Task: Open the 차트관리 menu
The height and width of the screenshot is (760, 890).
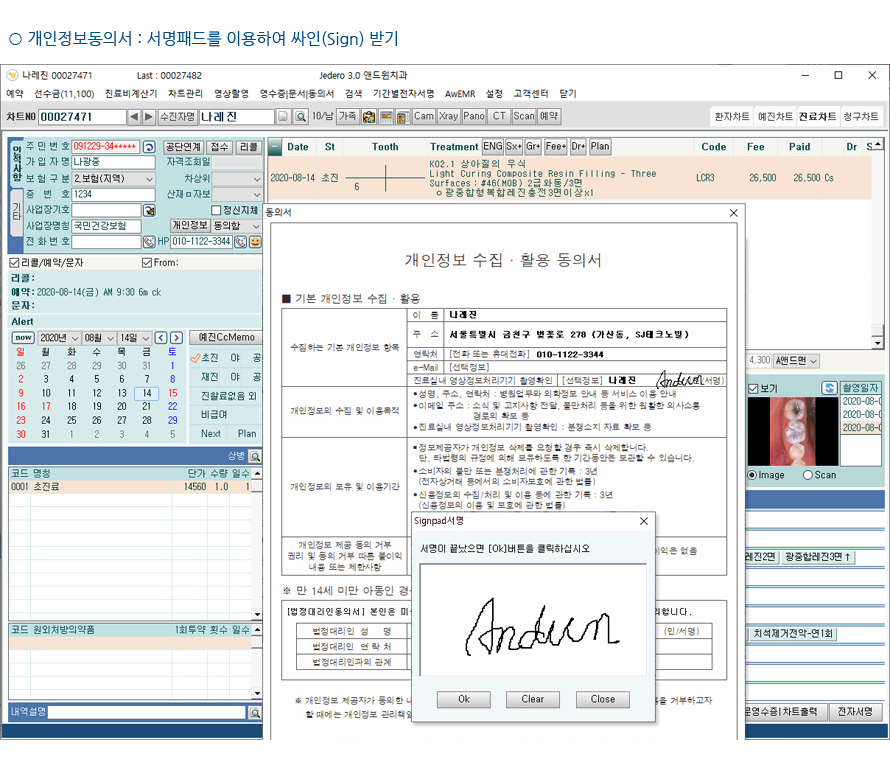Action: tap(185, 93)
